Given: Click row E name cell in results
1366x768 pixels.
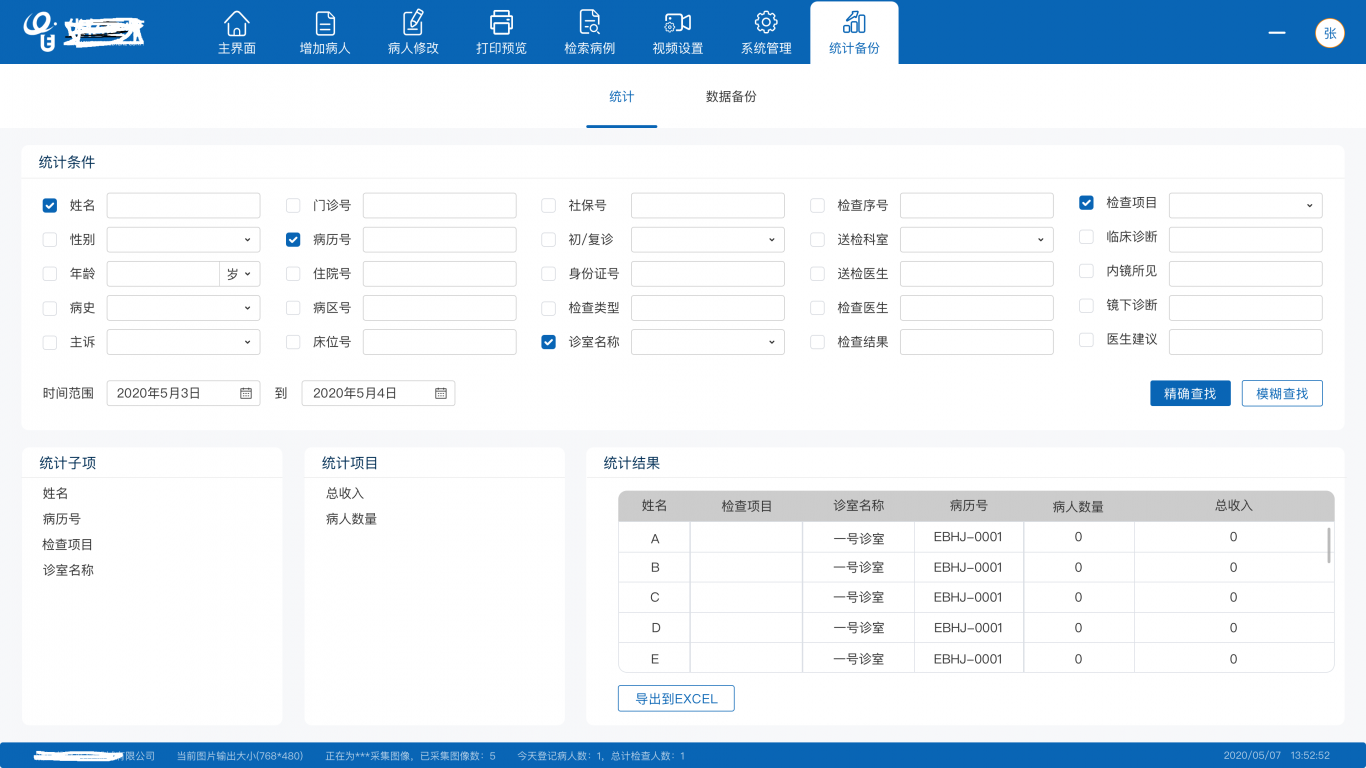Looking at the screenshot, I should coord(655,658).
